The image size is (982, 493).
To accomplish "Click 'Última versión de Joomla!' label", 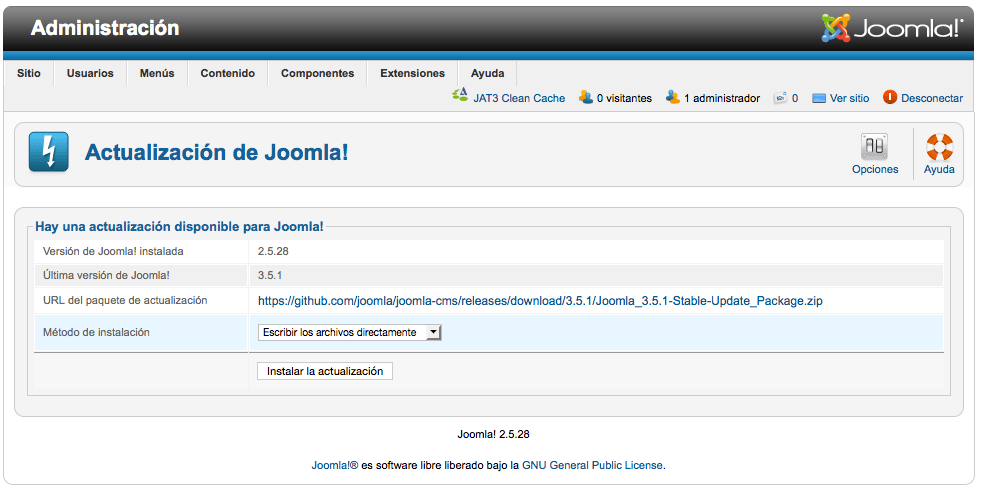I will pyautogui.click(x=106, y=275).
